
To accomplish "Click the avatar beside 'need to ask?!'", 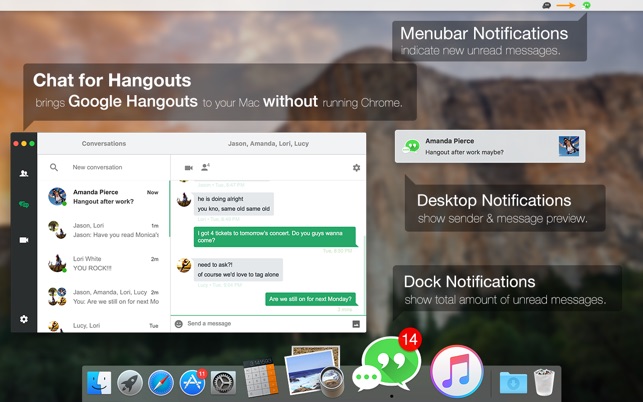I will click(184, 265).
